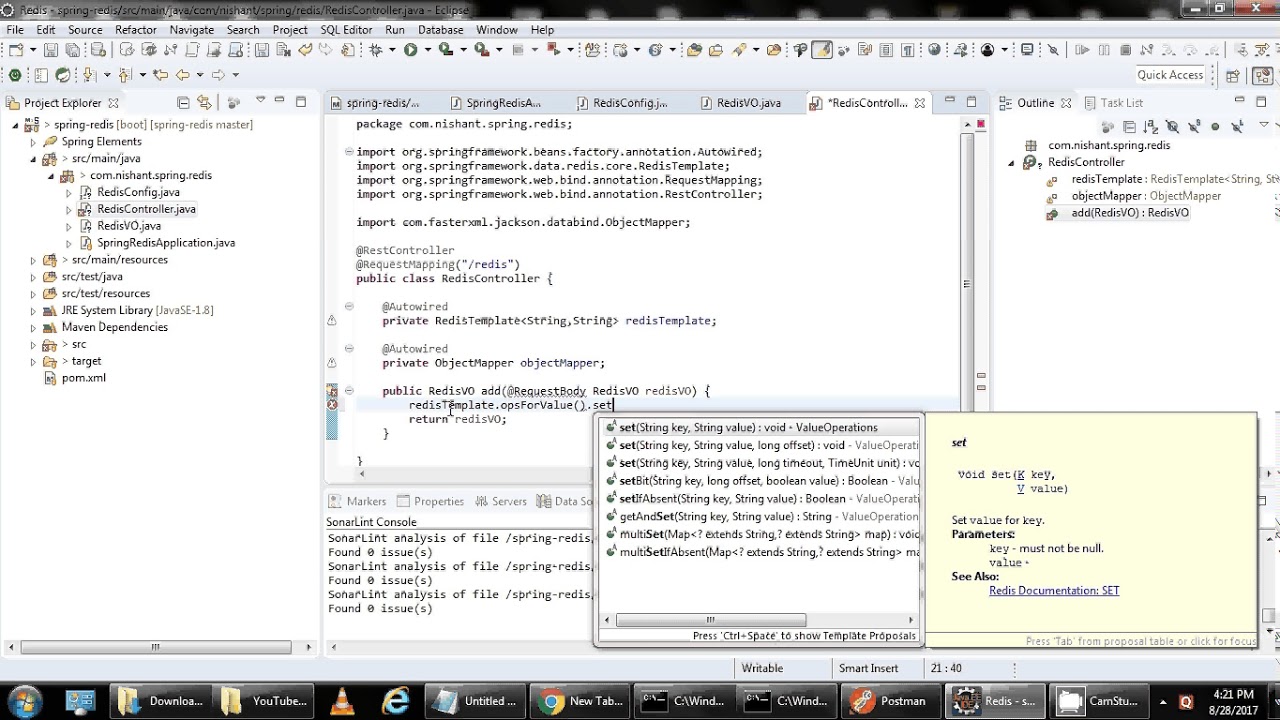Go to Last Edit Location icon

coord(160,74)
